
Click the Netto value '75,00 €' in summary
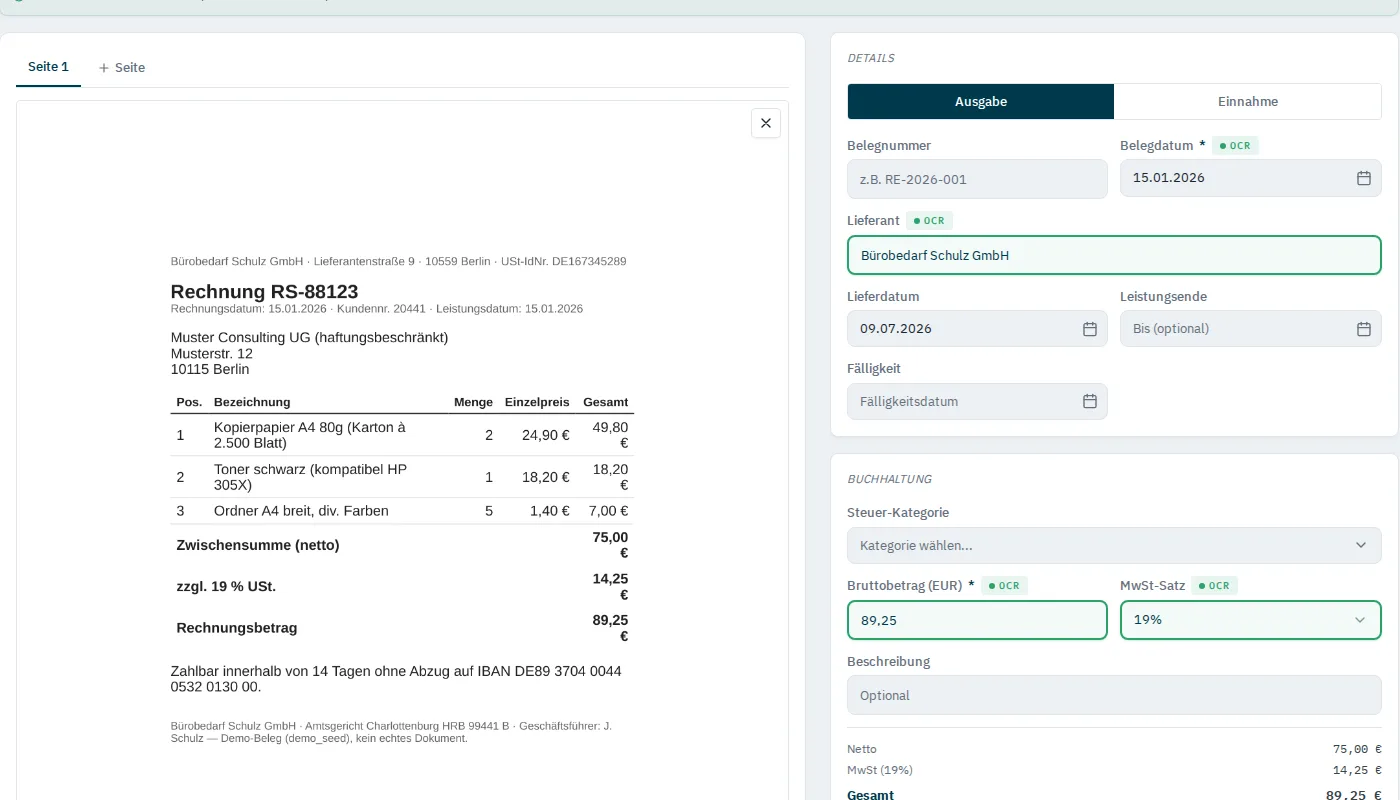click(x=1357, y=749)
